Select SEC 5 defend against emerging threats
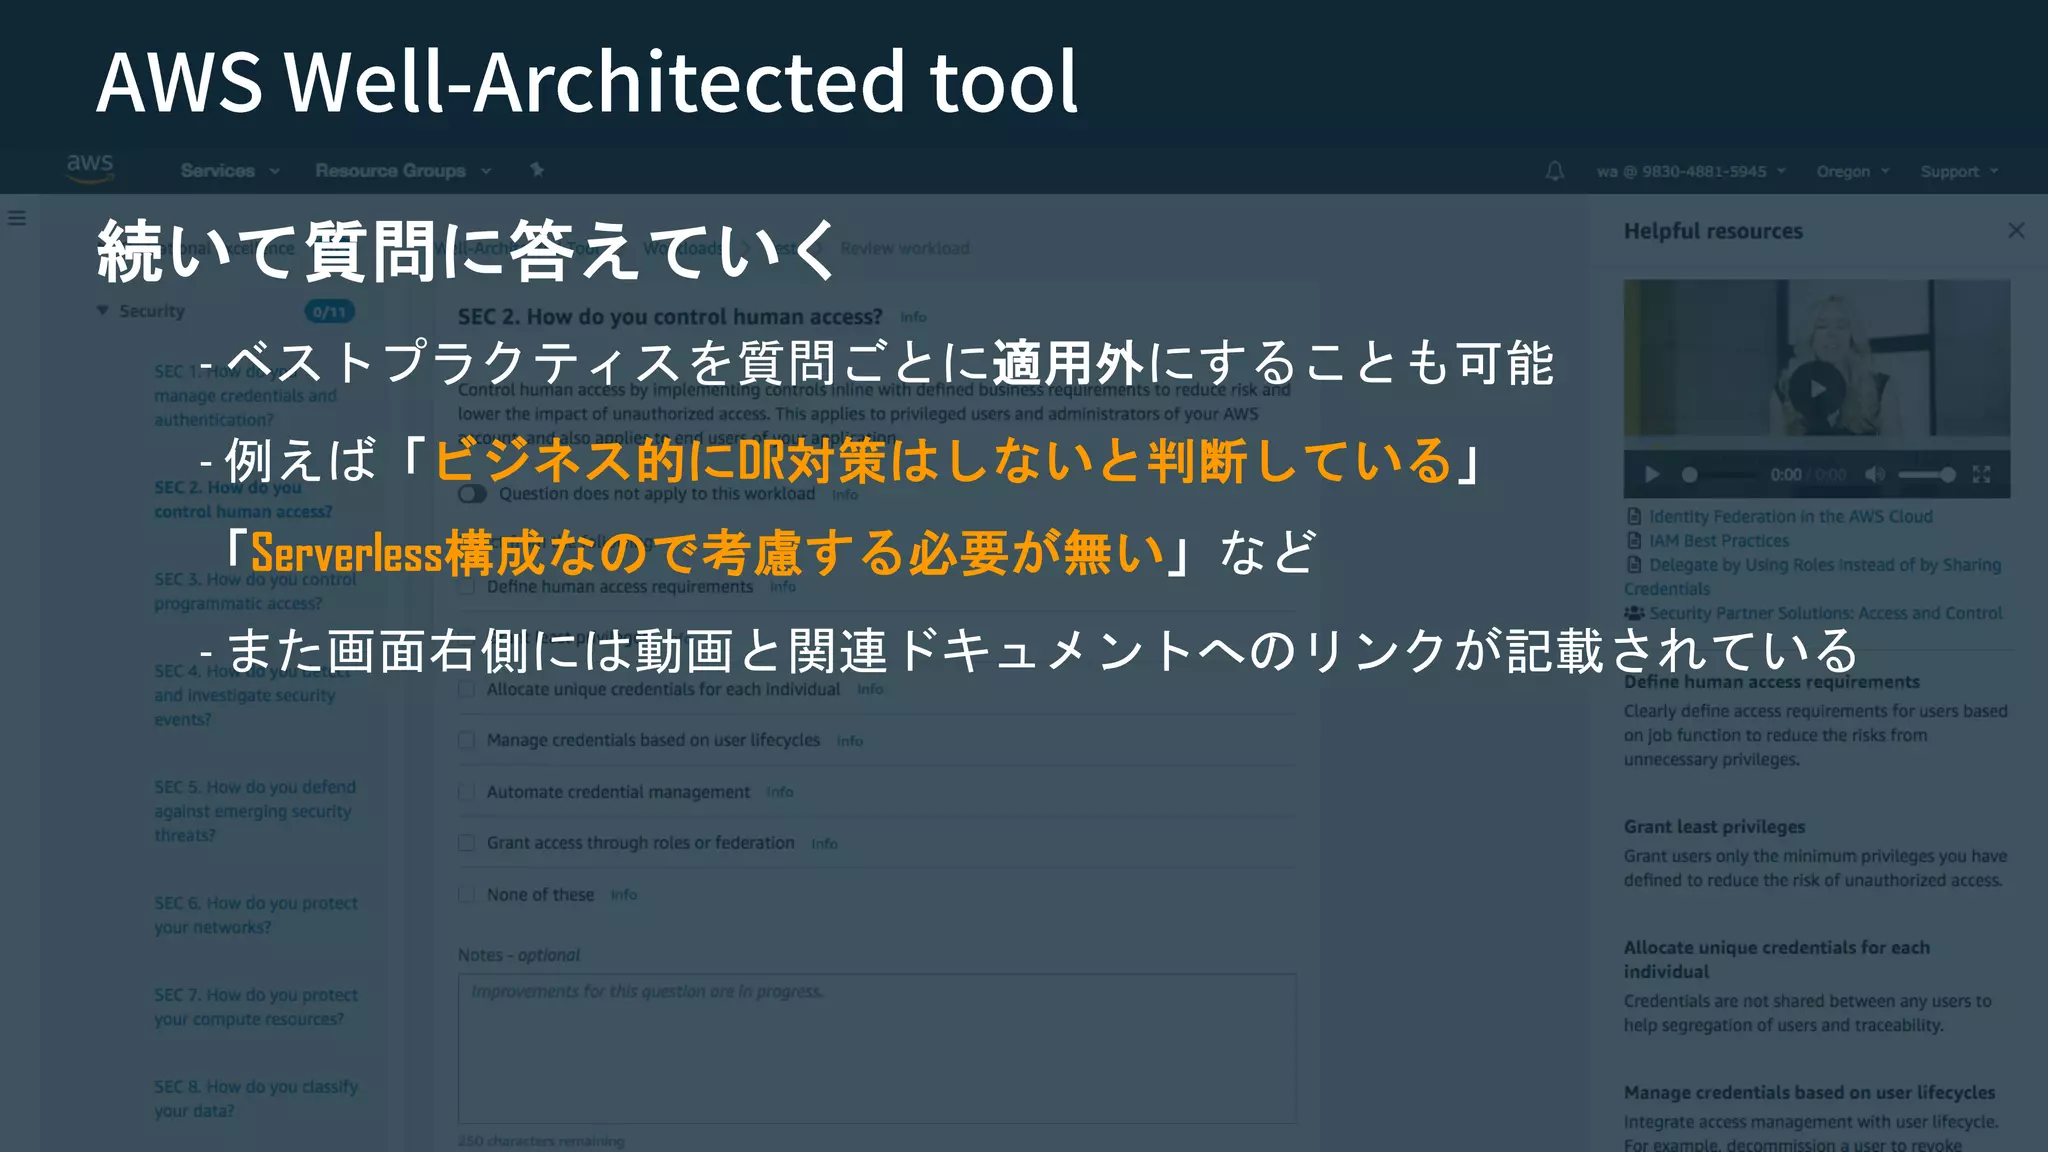Viewport: 2048px width, 1152px height. tap(255, 811)
